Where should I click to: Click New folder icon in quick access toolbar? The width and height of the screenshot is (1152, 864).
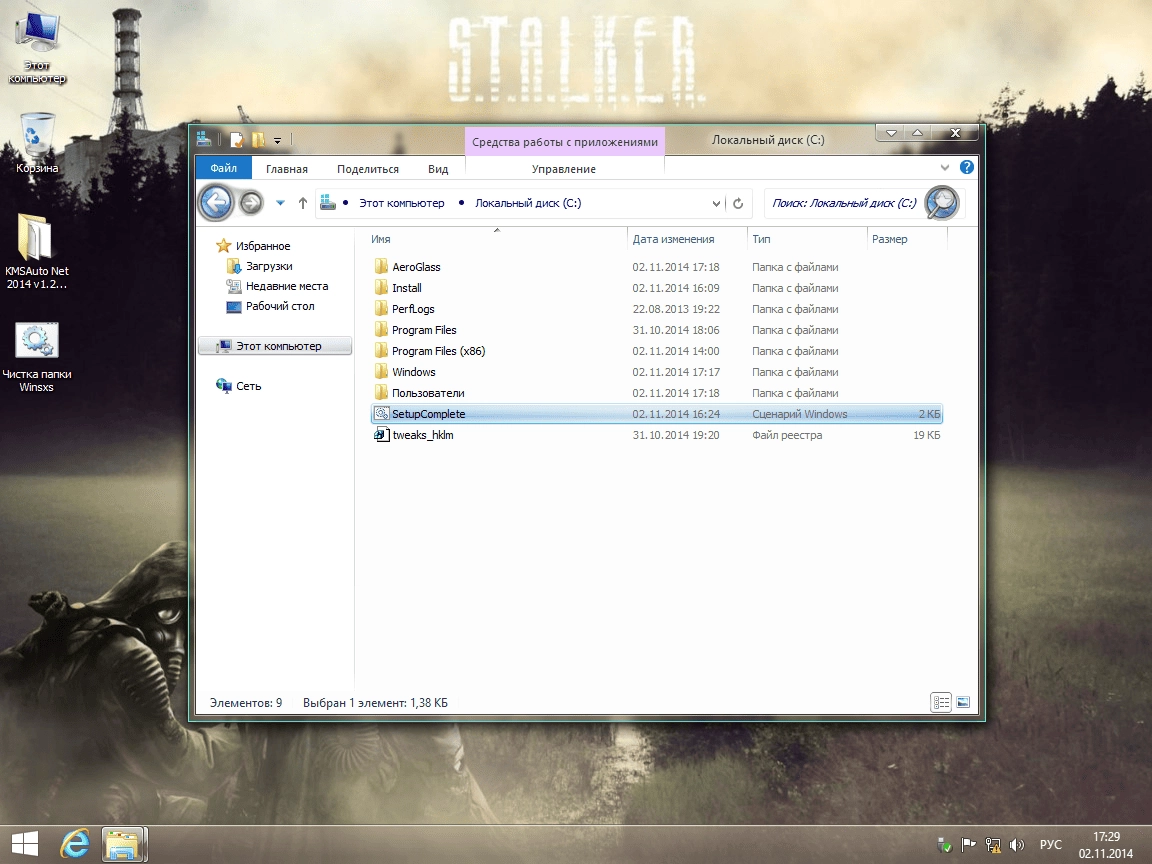[x=258, y=140]
